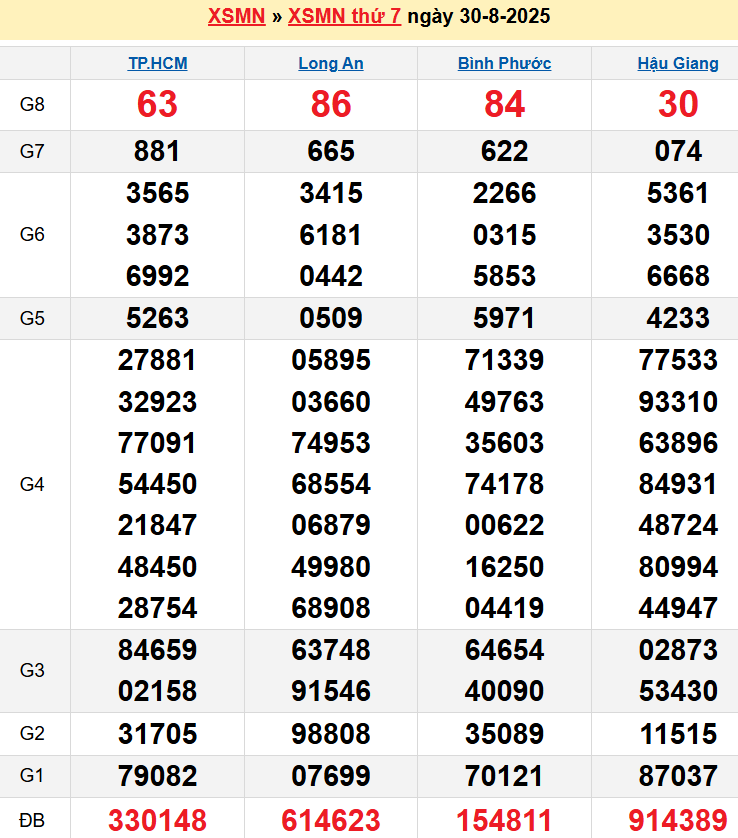This screenshot has height=838, width=738.
Task: Click G4 number 77091
Action: coord(157,443)
